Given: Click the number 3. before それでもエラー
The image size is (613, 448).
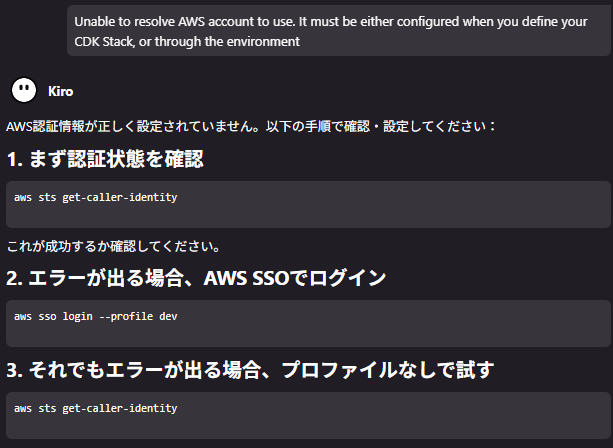Looking at the screenshot, I should point(14,370).
